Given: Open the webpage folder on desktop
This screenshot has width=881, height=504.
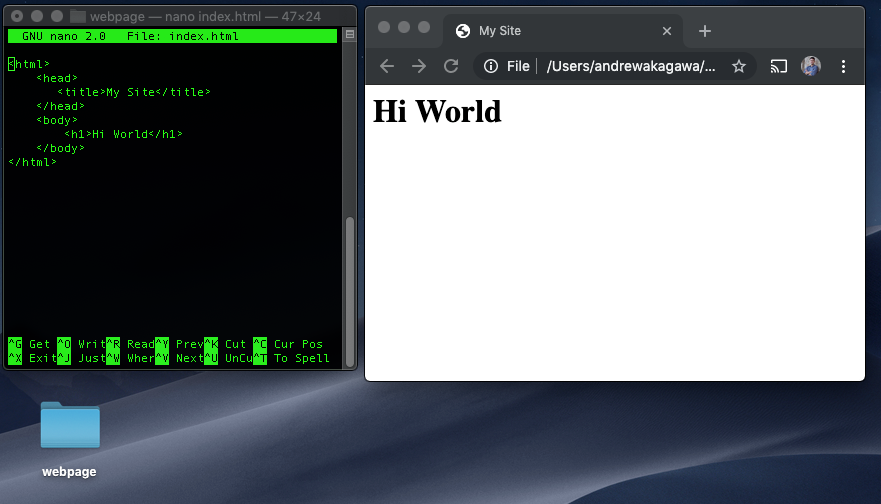Looking at the screenshot, I should tap(70, 425).
